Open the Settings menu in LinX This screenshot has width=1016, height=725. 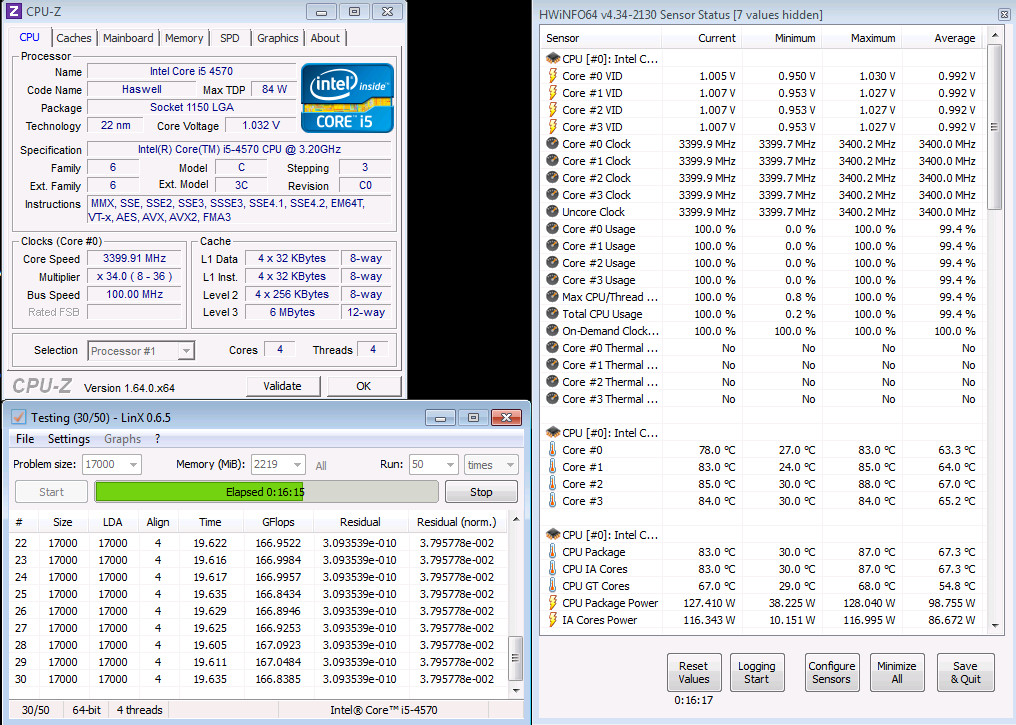point(69,439)
